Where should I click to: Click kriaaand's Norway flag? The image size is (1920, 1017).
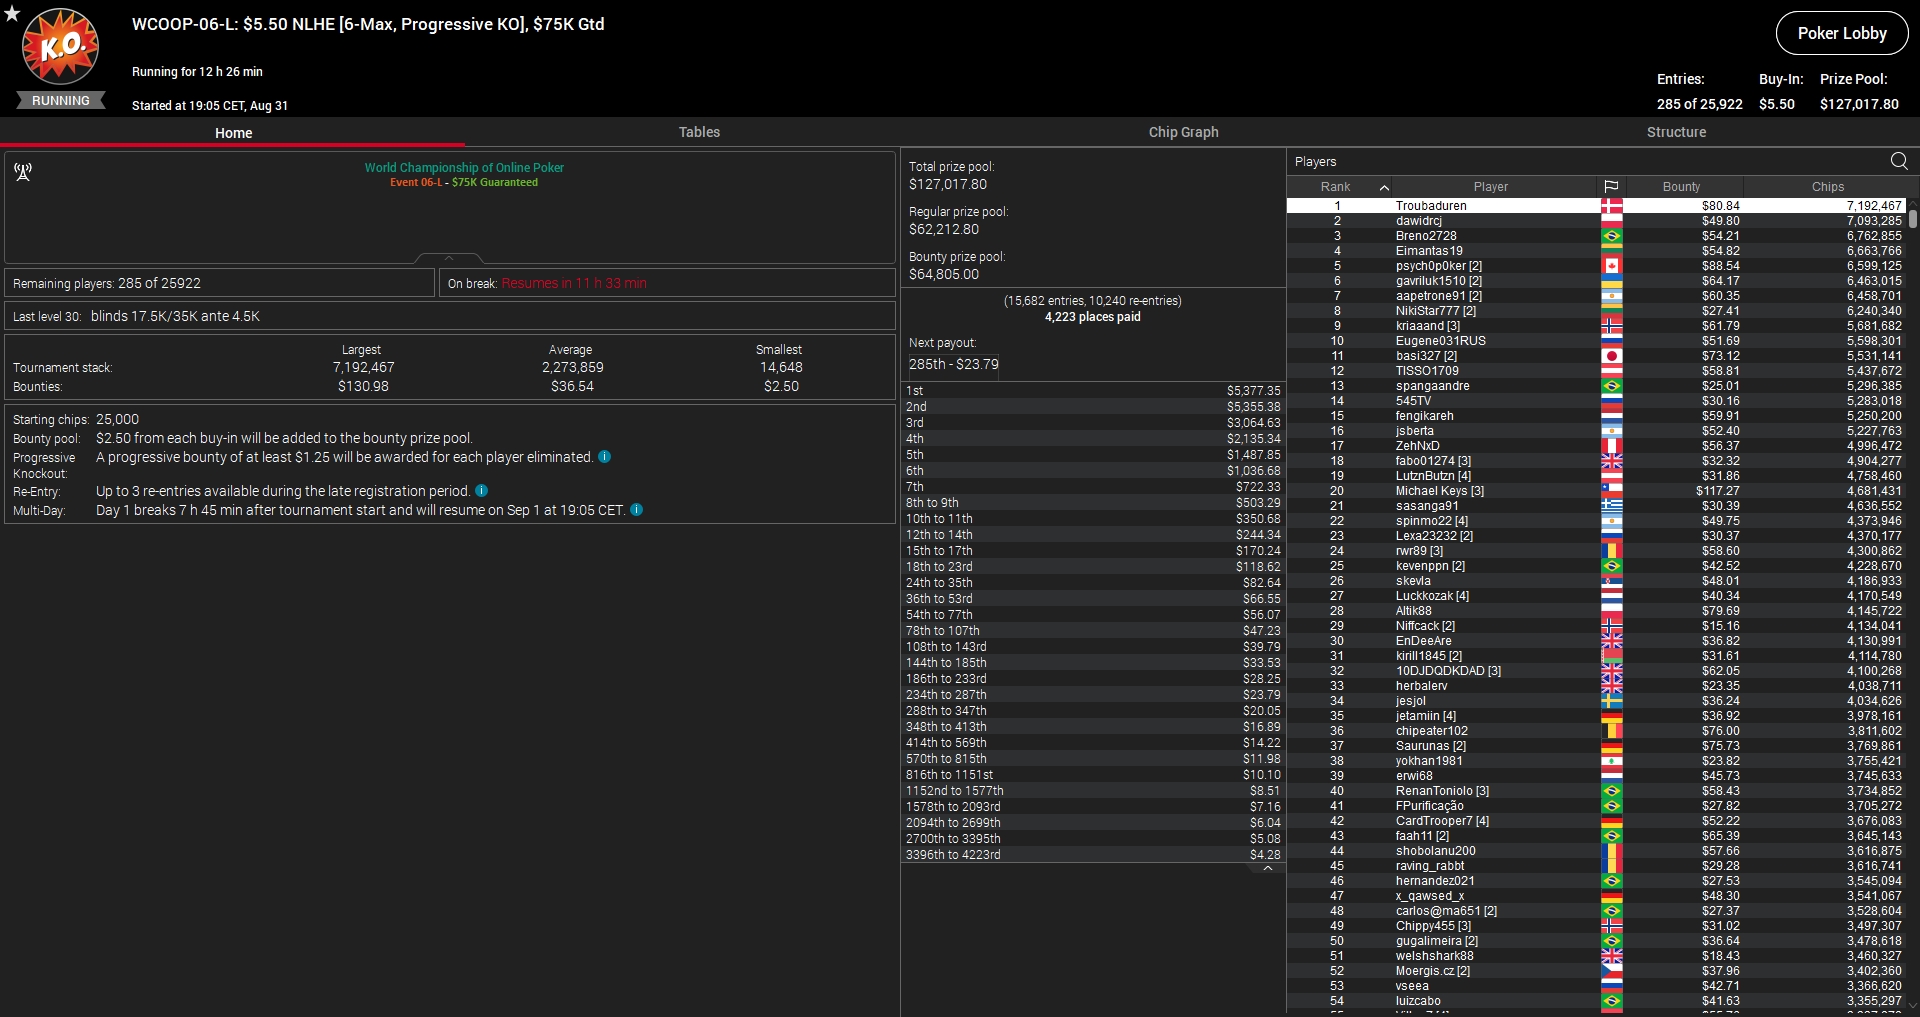(x=1611, y=326)
